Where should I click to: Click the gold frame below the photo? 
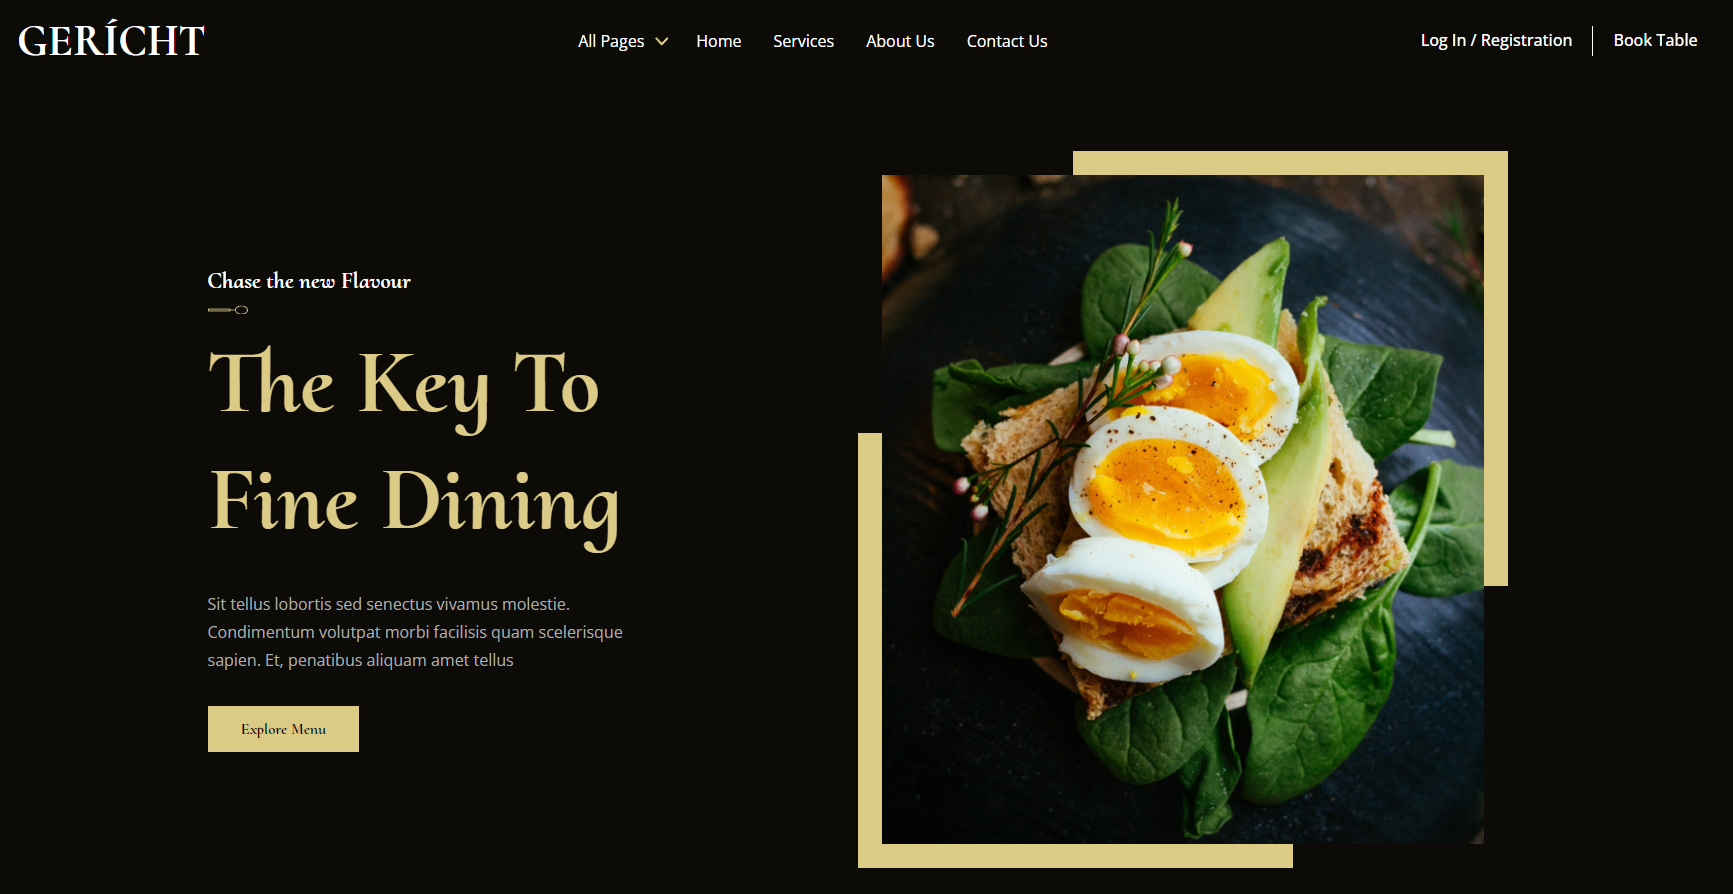[x=1075, y=856]
